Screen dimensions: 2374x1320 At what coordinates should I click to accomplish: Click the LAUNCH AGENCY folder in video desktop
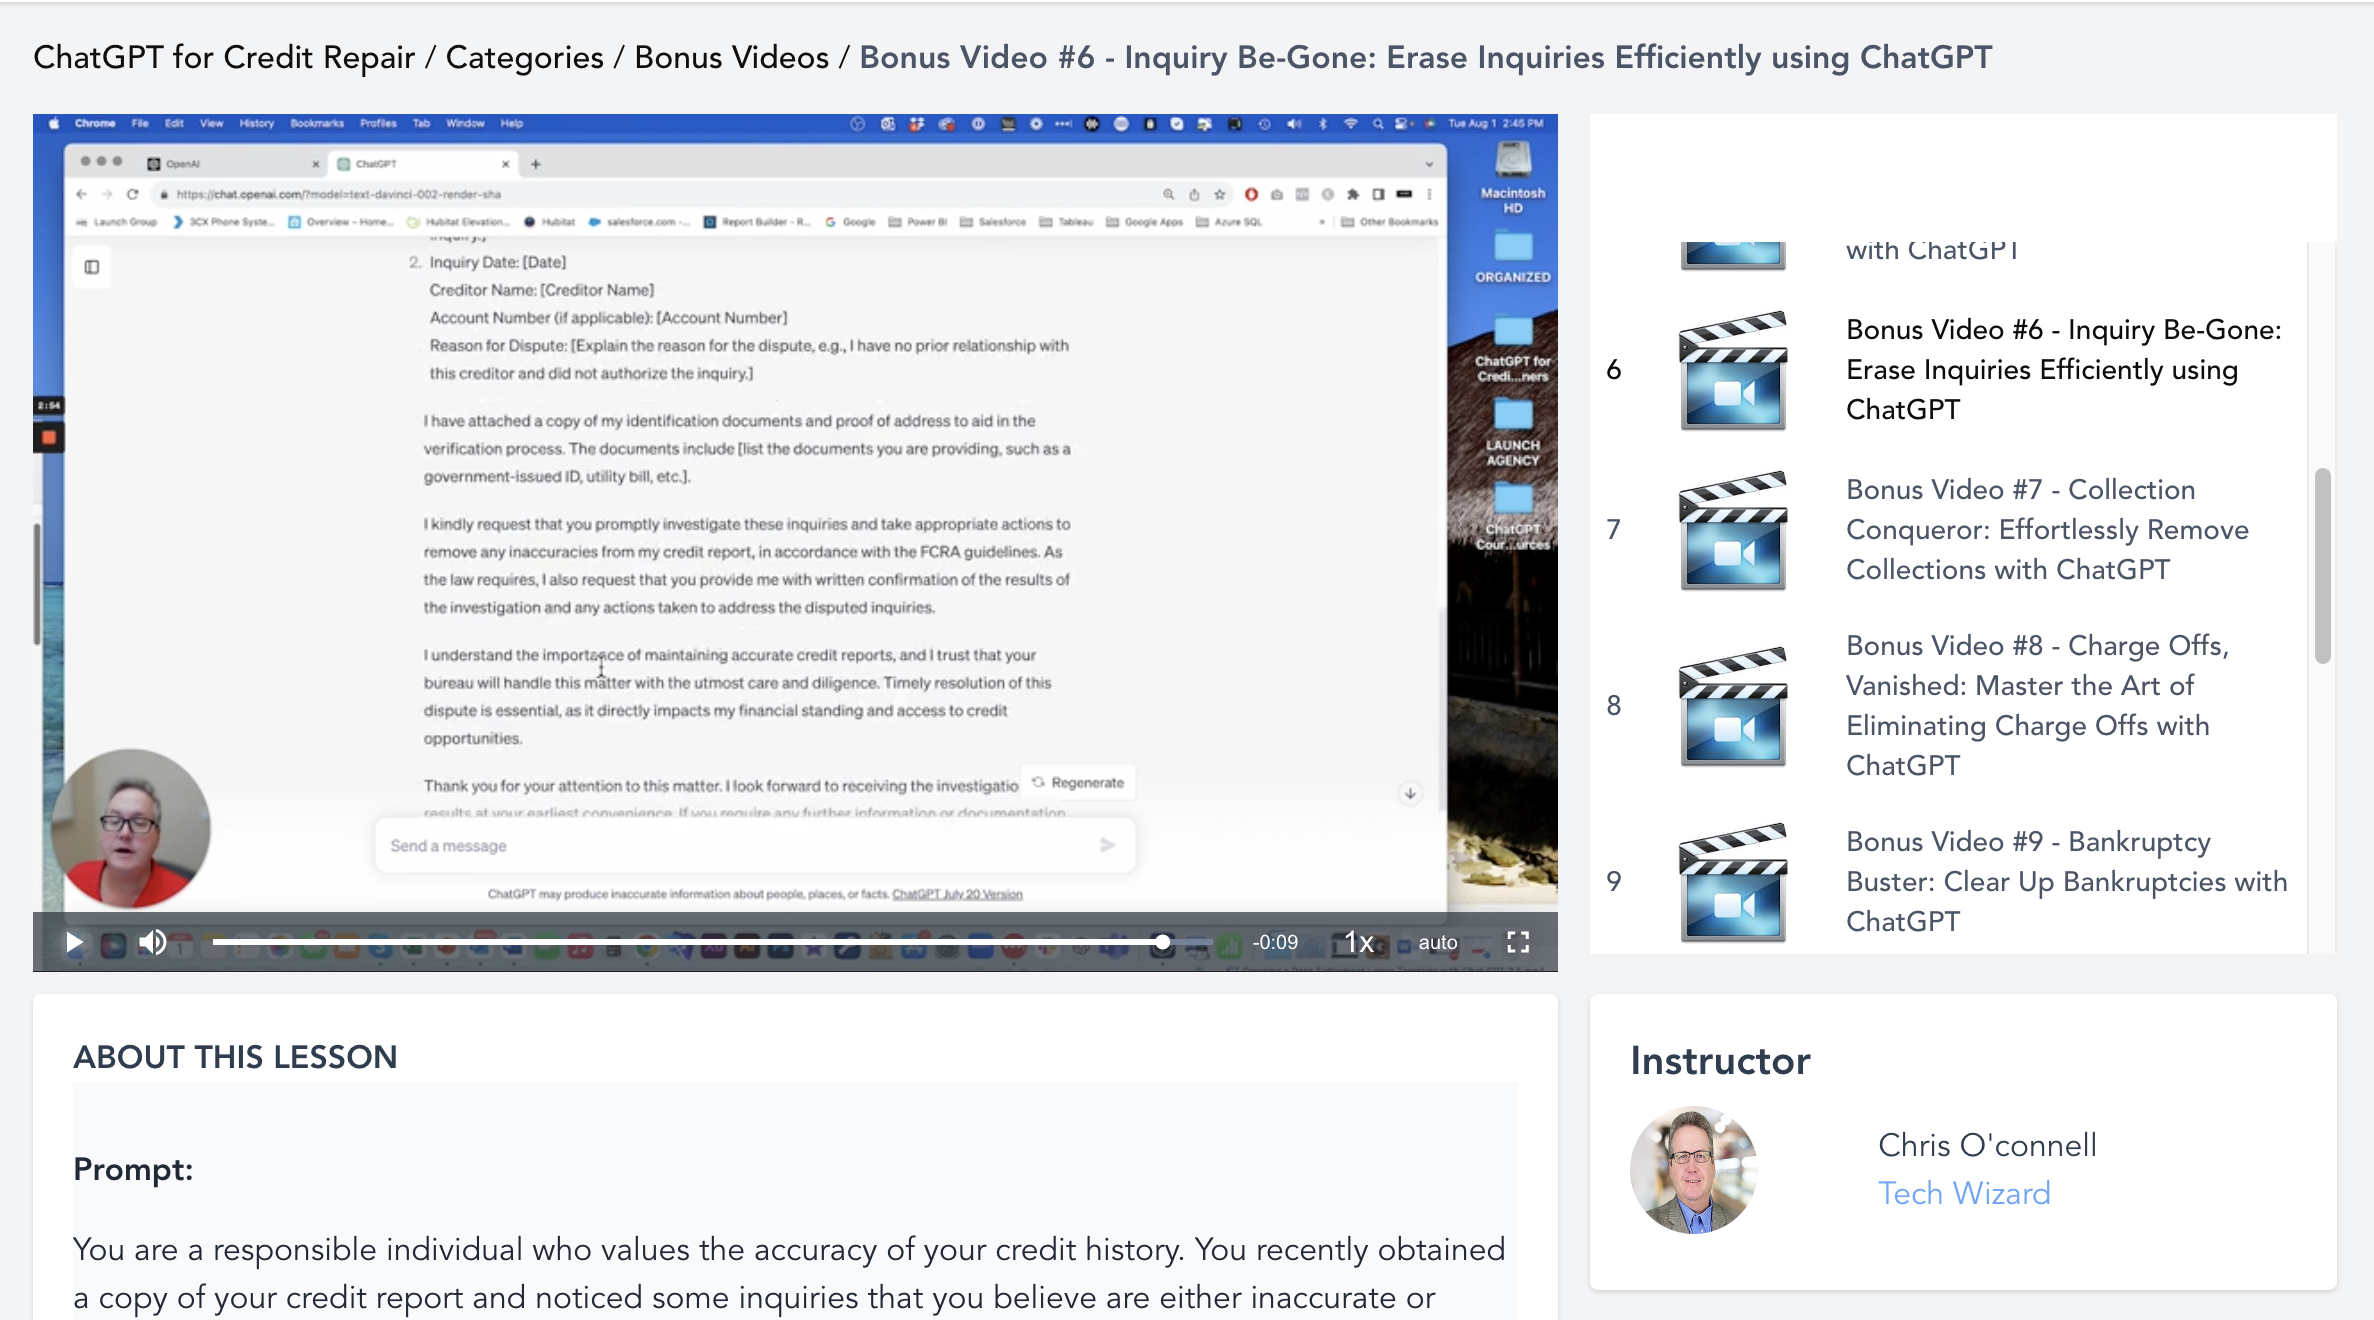1513,432
